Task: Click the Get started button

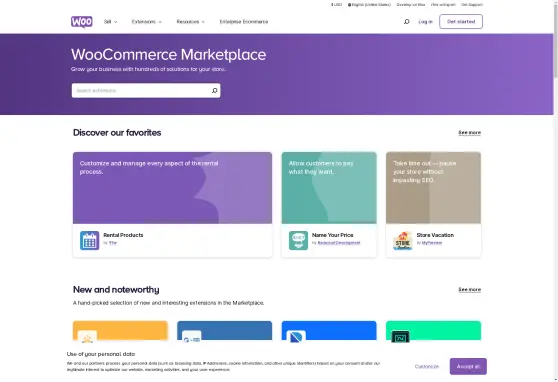Action: coord(461,22)
